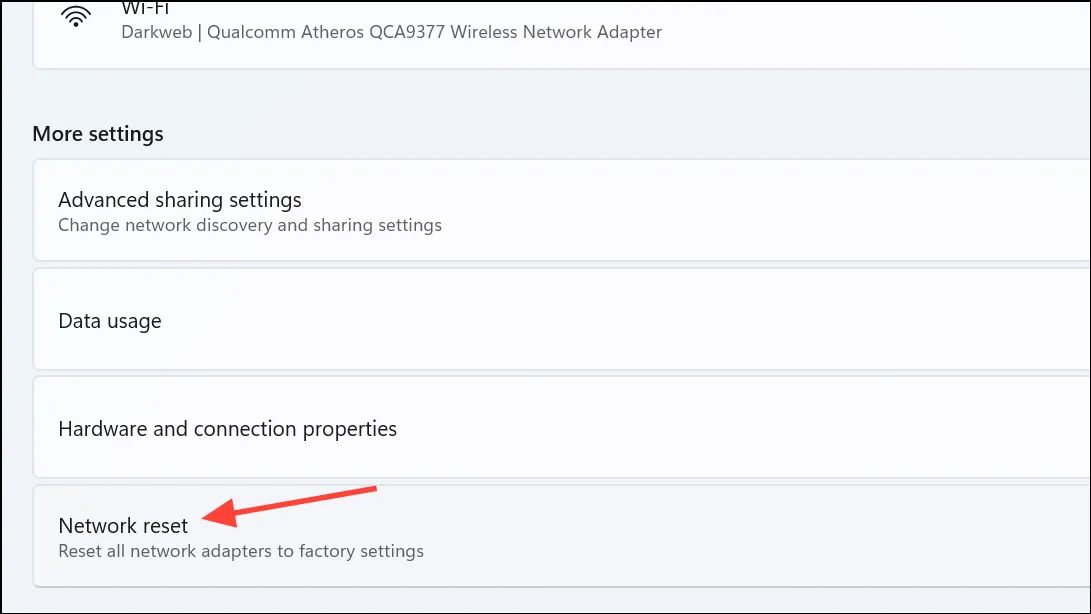Screen dimensions: 1091x614
Task: Click the Wi-Fi signal icon
Action: point(76,16)
